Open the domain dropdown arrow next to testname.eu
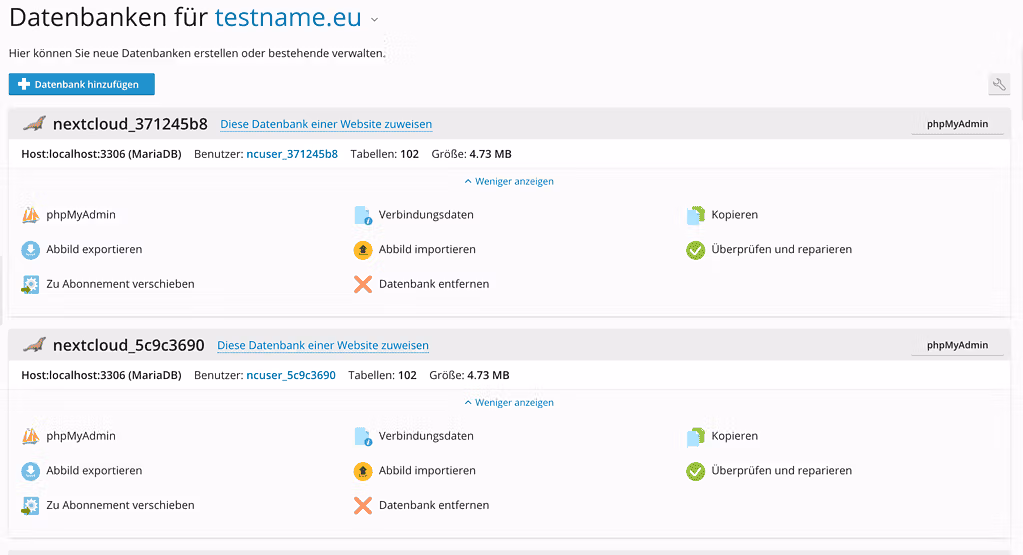Image resolution: width=1023 pixels, height=555 pixels. (x=374, y=20)
